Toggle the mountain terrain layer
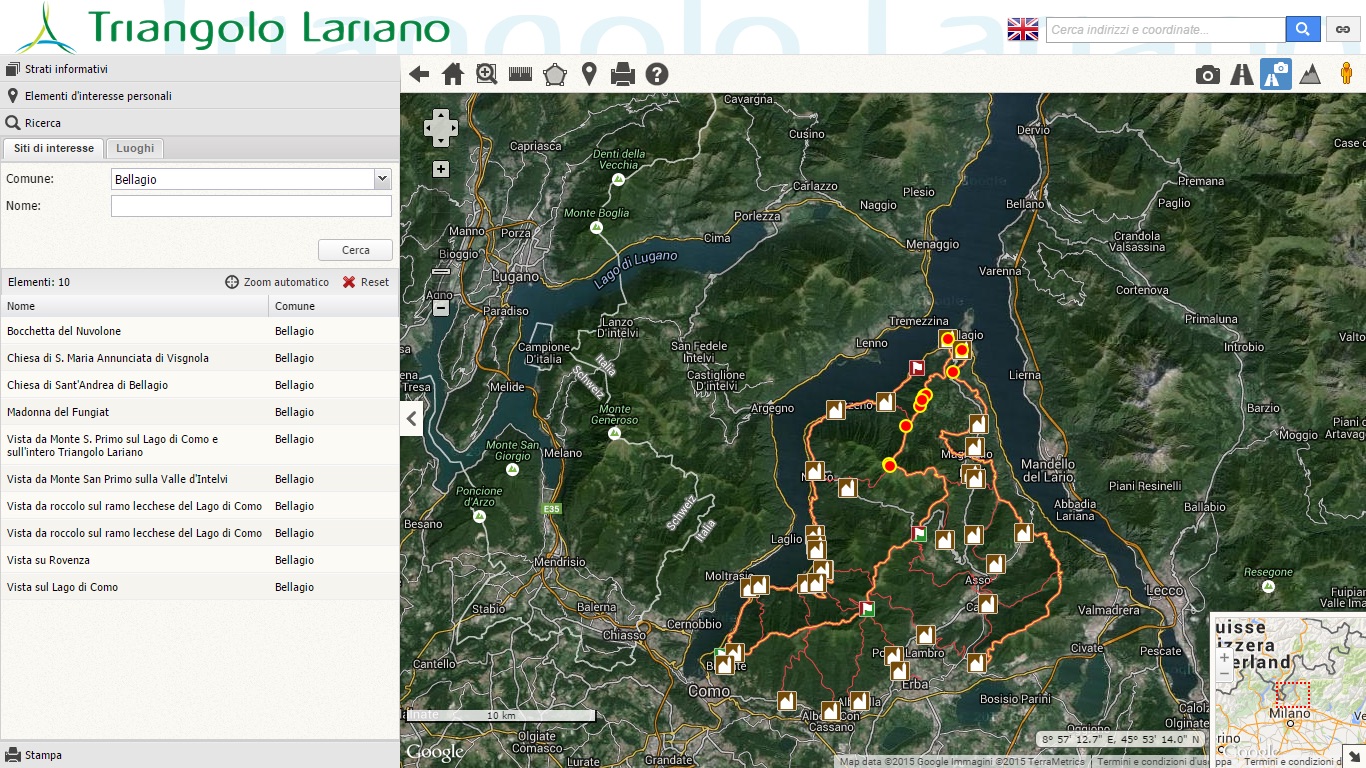The width and height of the screenshot is (1366, 768). point(1309,74)
